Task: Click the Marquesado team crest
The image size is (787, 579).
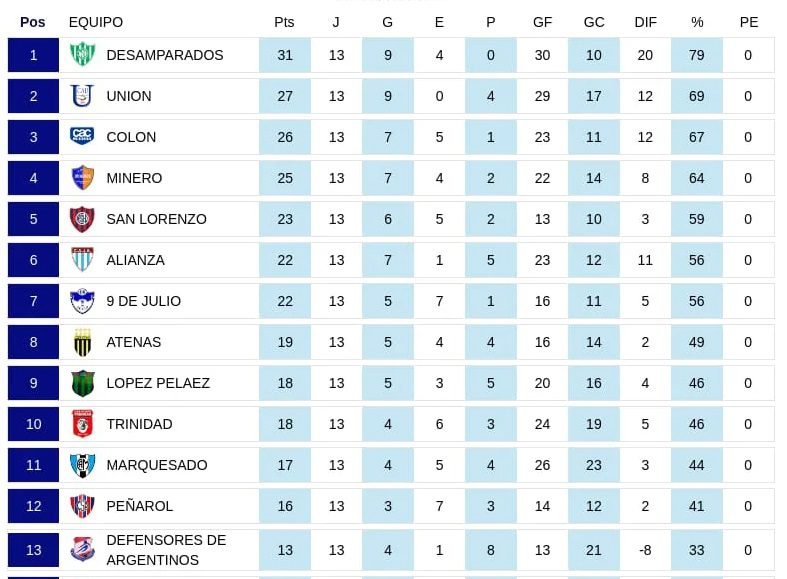Action: tap(82, 465)
